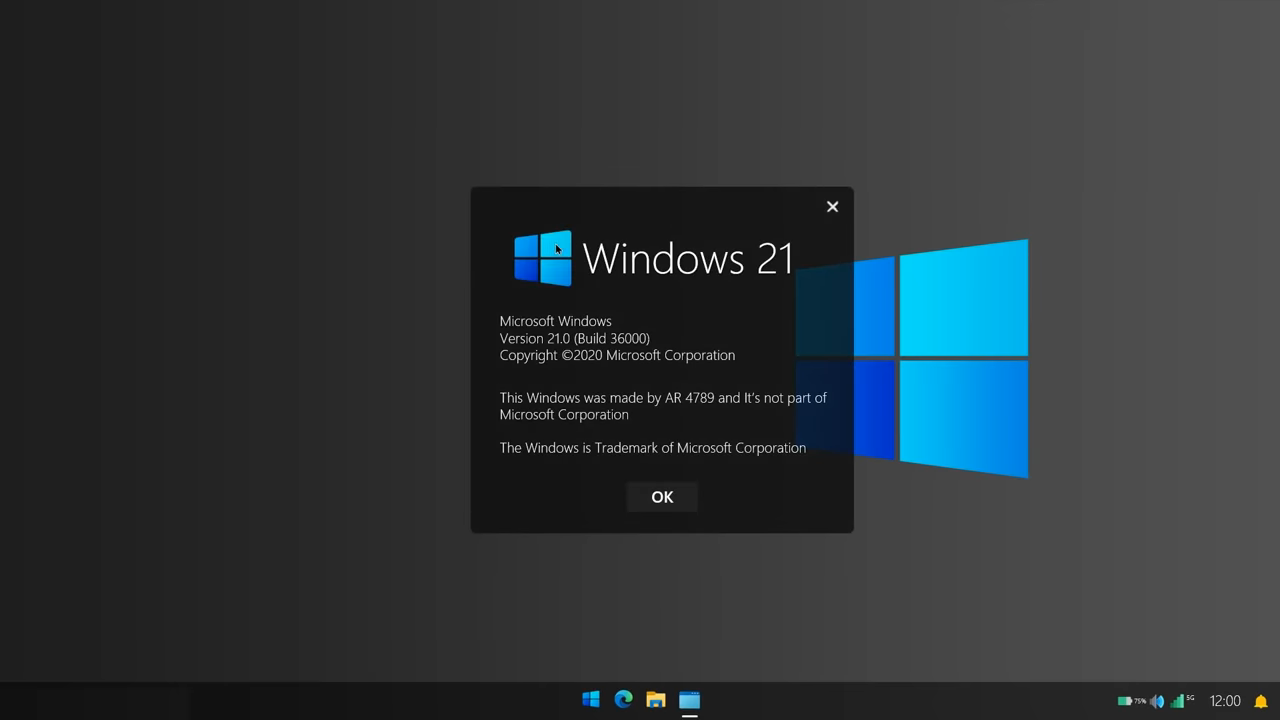Click the Windows logo in the dialog
The width and height of the screenshot is (1280, 720).
pos(543,258)
